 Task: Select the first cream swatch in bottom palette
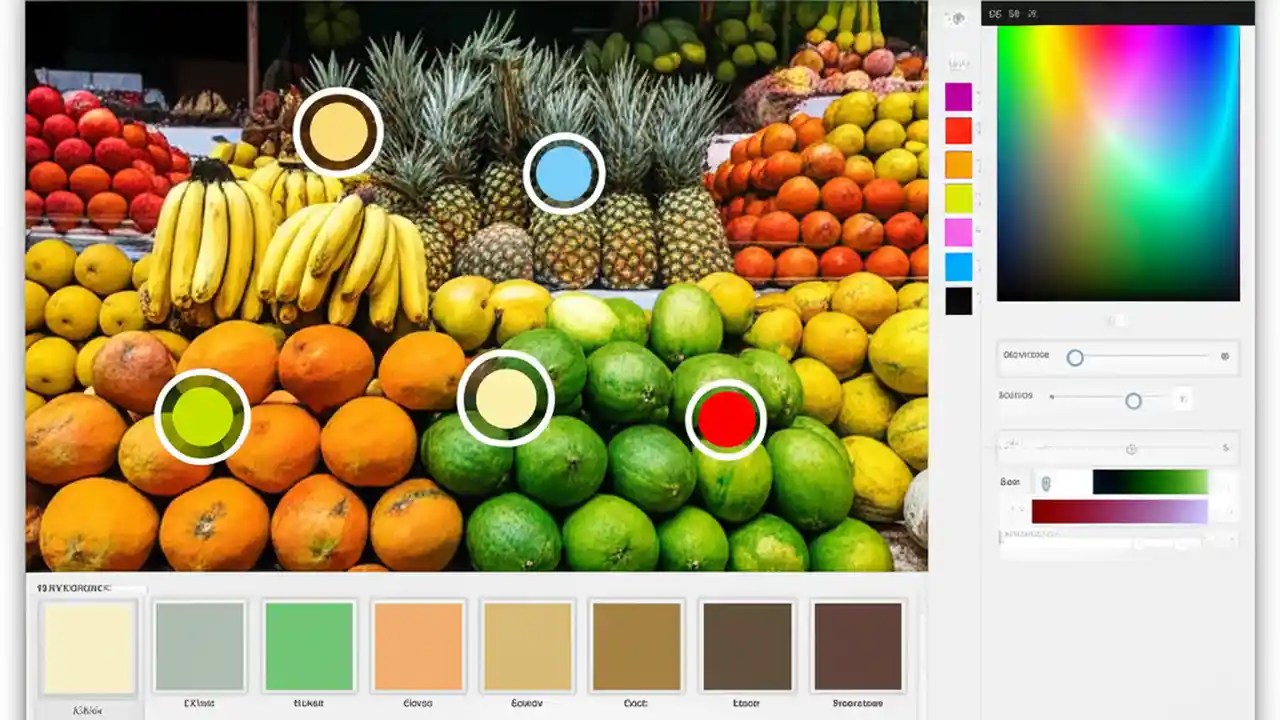click(89, 645)
